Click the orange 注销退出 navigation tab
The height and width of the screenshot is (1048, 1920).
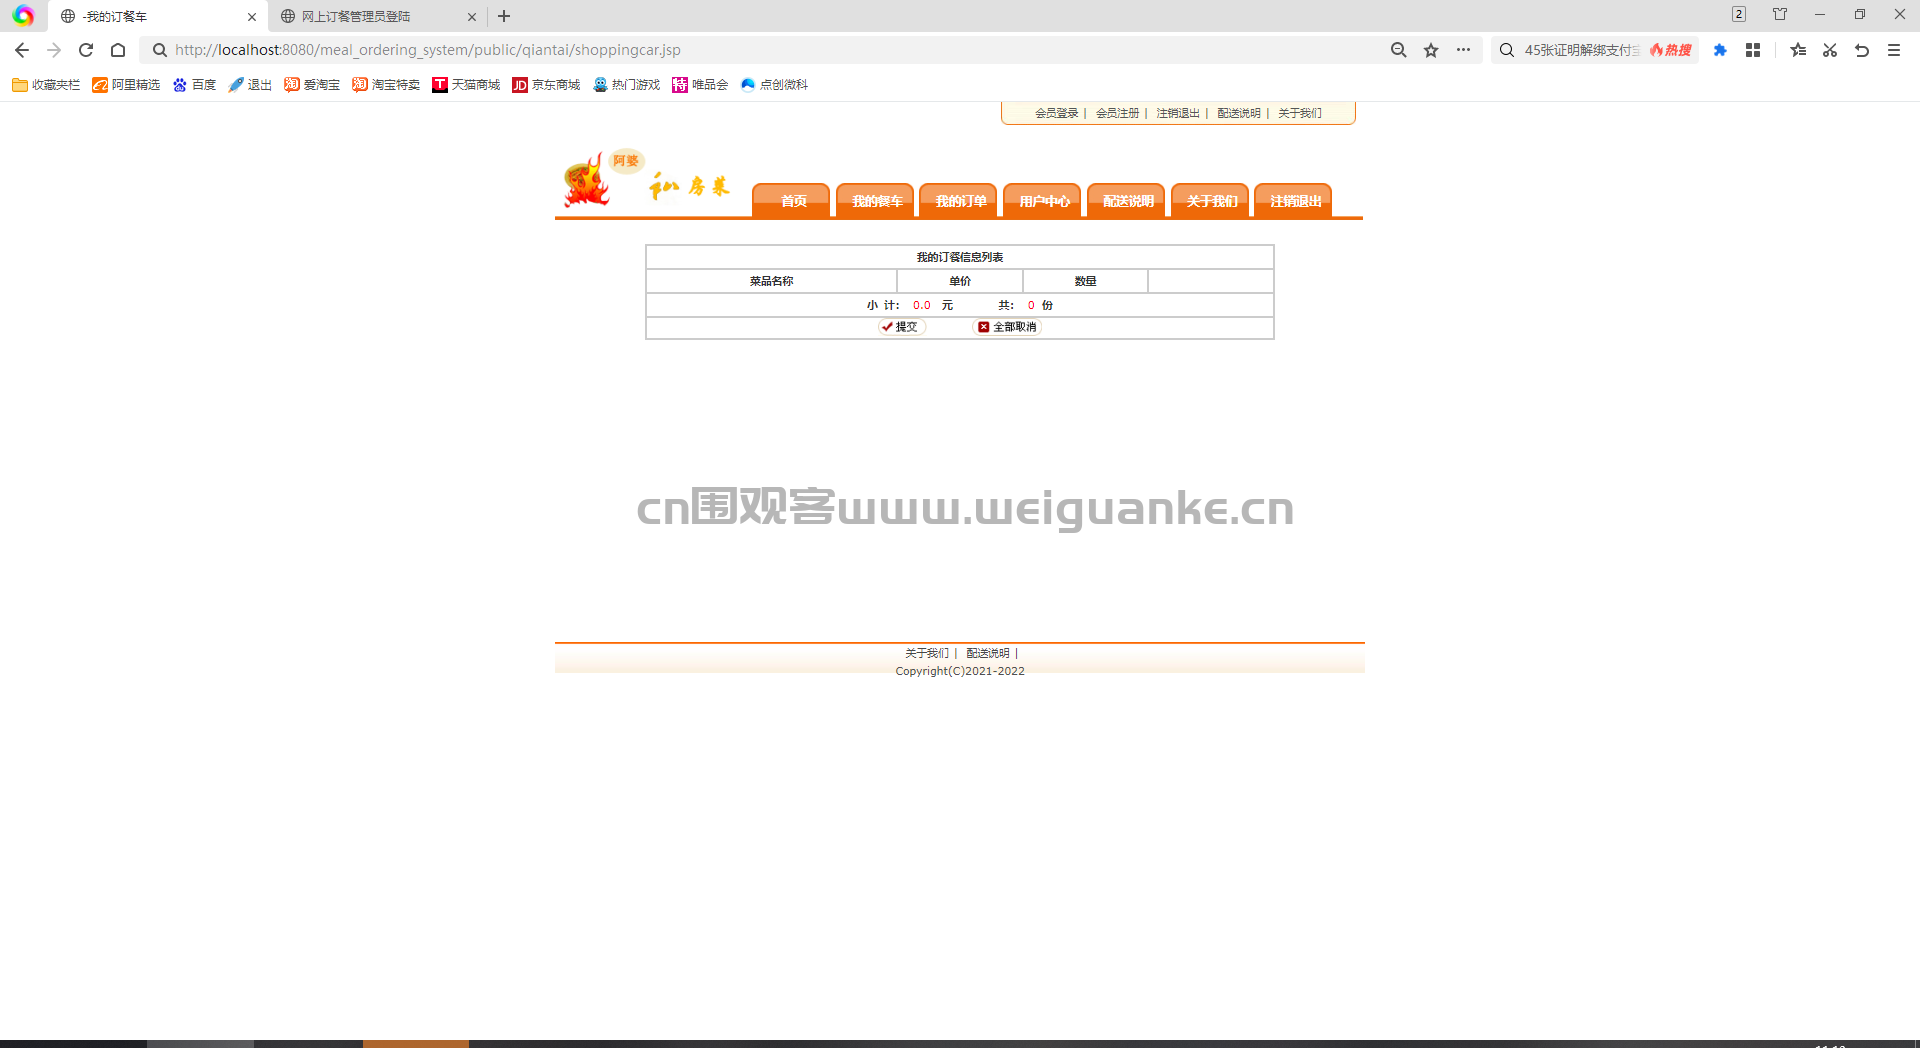(x=1295, y=200)
